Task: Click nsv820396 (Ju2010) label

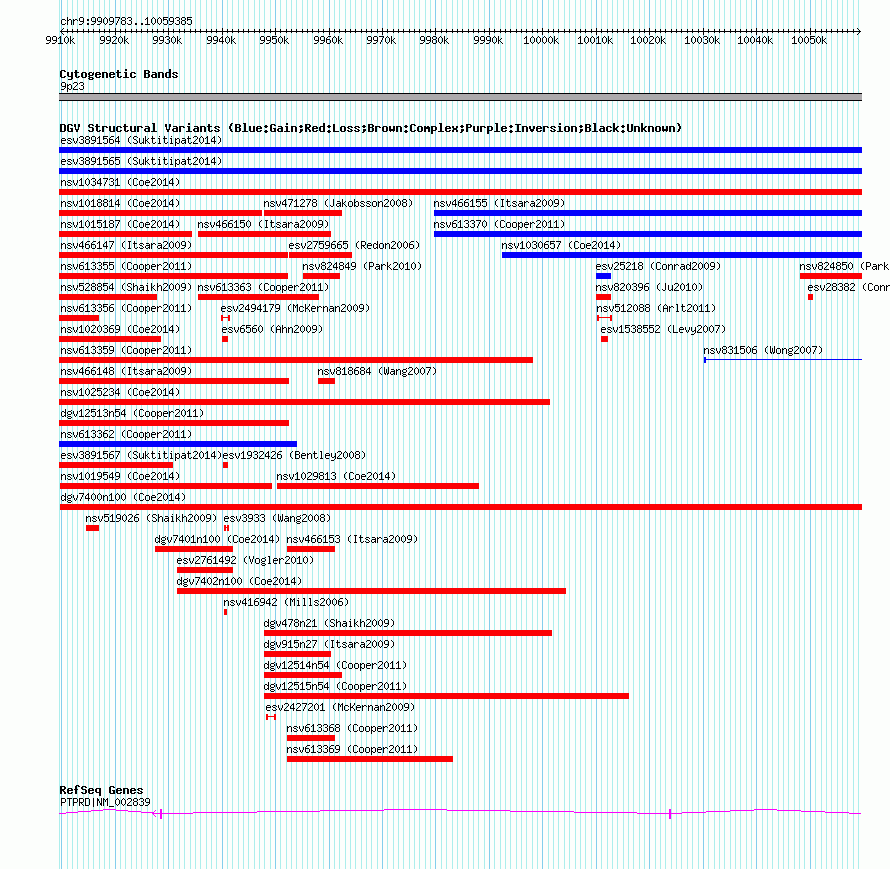Action: click(x=649, y=287)
